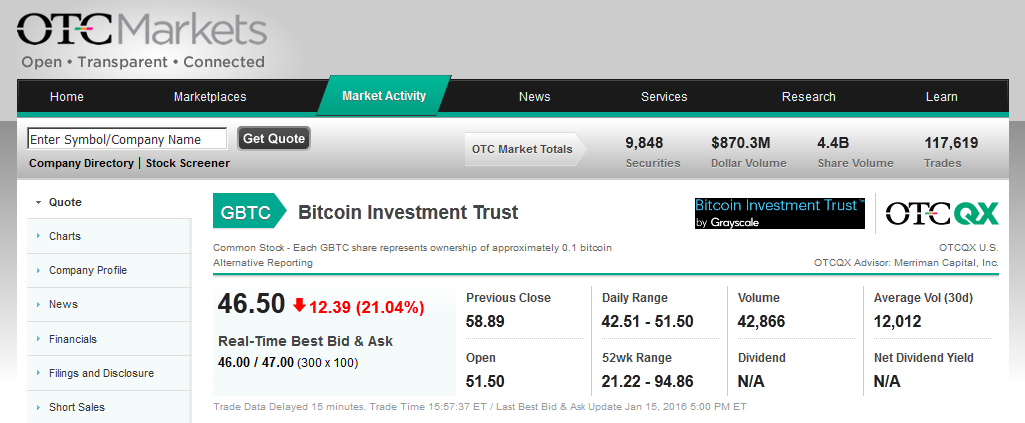Focus the Enter Symbol/Company Name field
Viewport: 1025px width, 423px height.
tap(127, 139)
